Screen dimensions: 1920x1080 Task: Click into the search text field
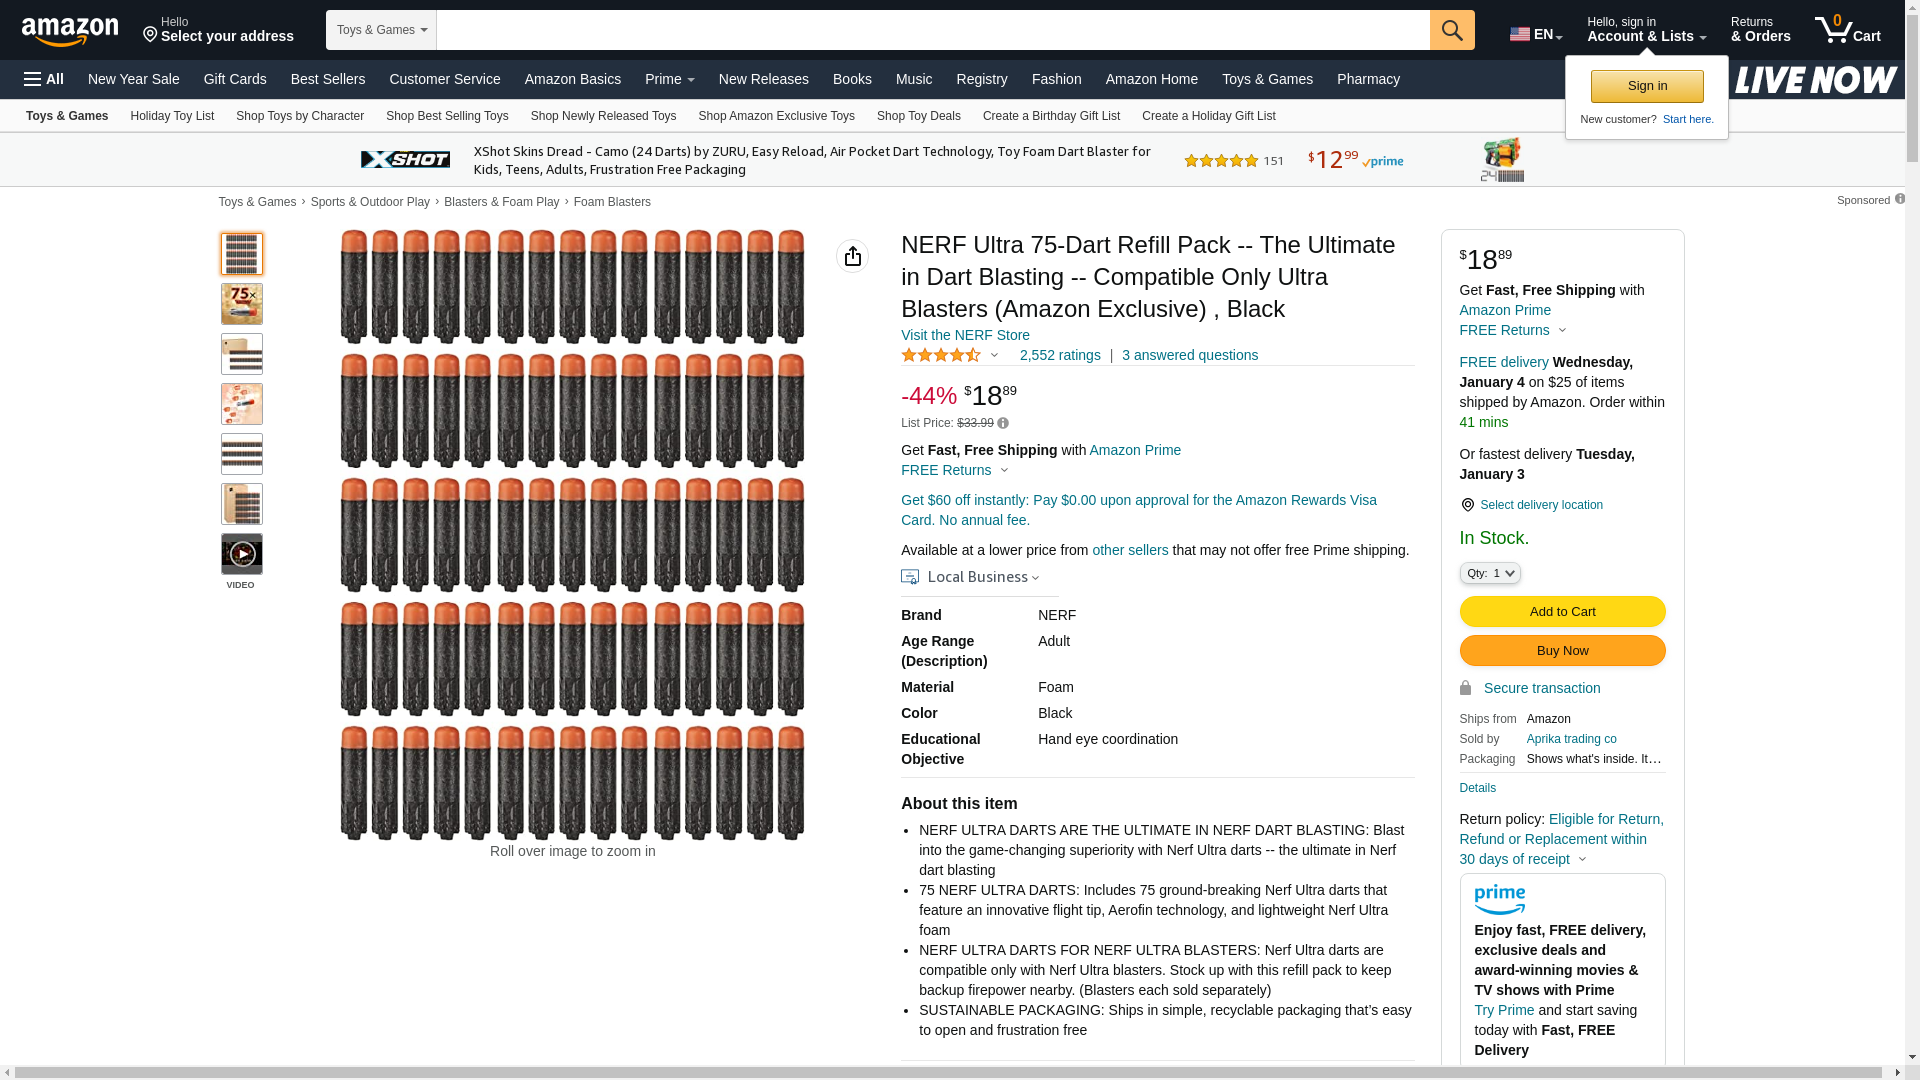point(932,30)
